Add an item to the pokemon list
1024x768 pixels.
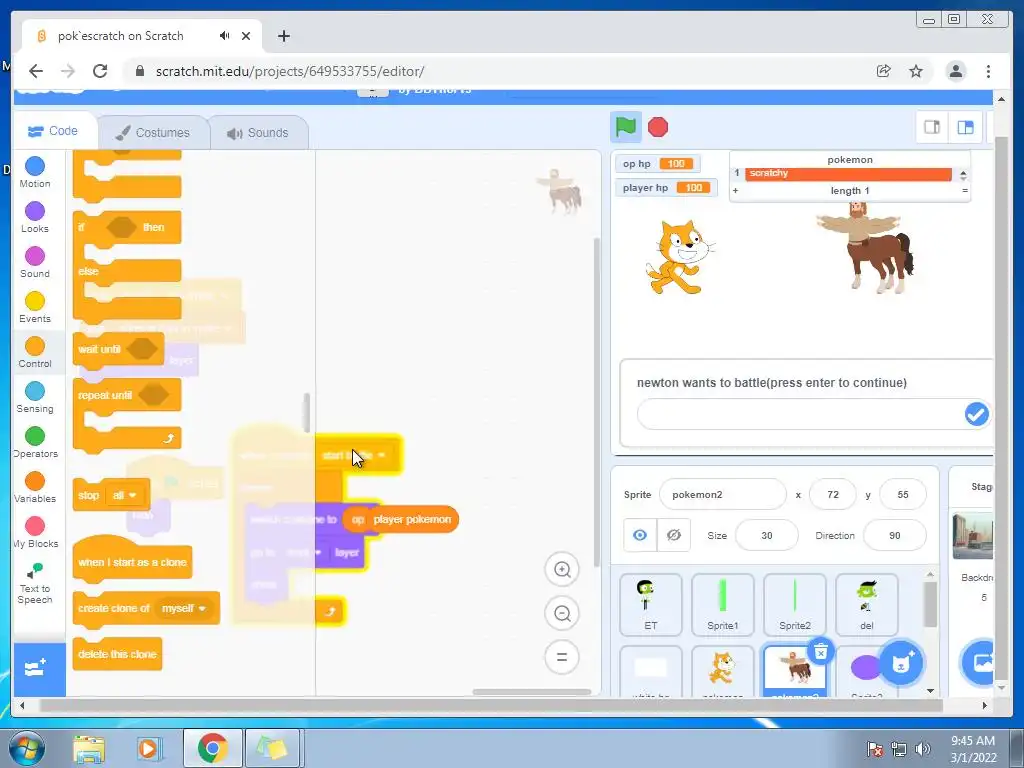point(735,191)
